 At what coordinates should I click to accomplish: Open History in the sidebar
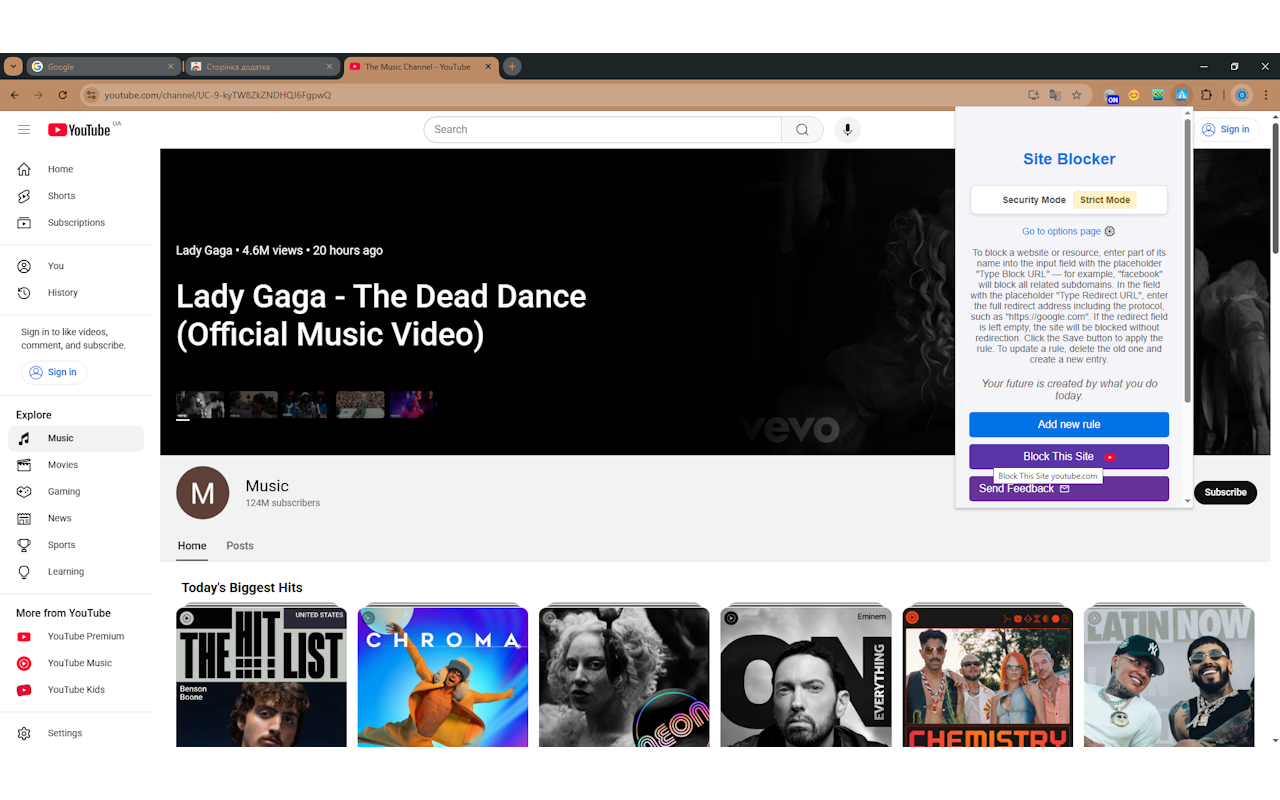click(x=76, y=293)
